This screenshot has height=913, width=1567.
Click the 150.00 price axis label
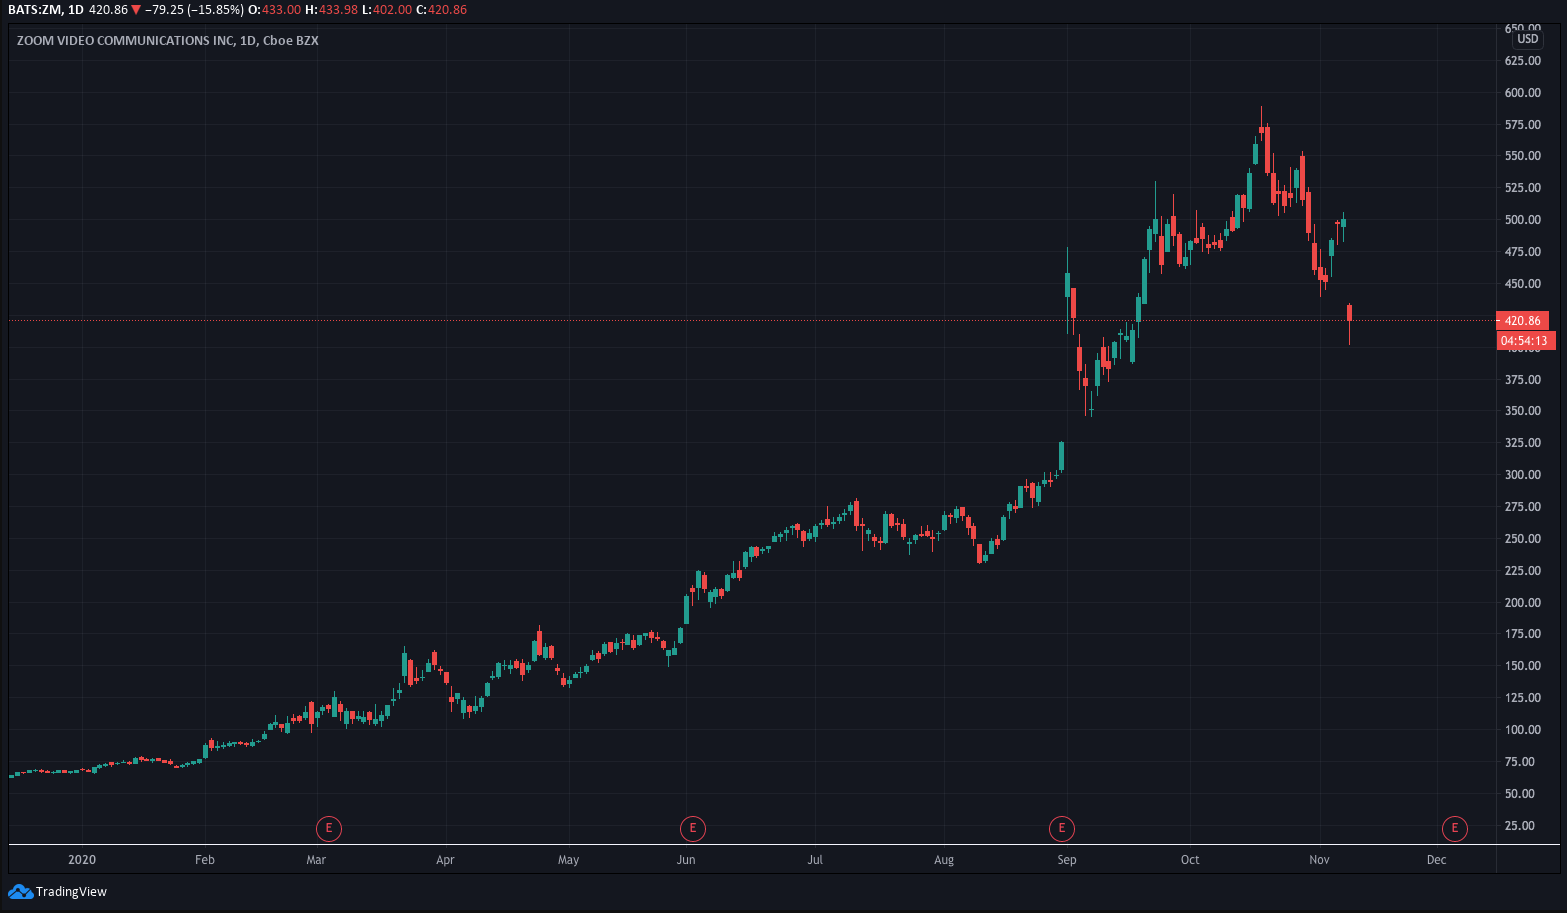point(1523,666)
